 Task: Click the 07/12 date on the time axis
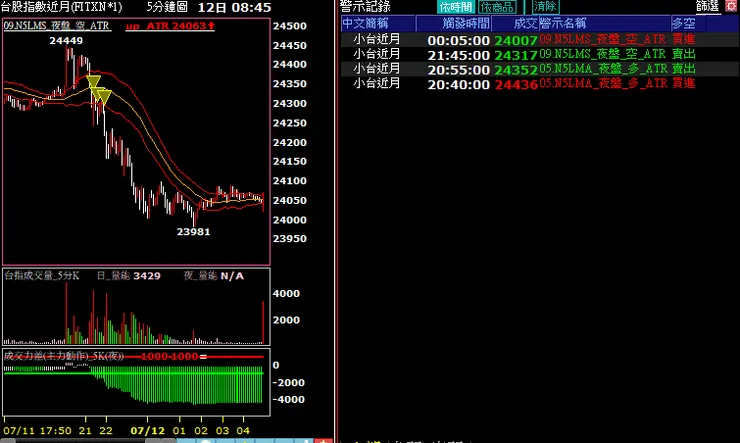coord(147,430)
